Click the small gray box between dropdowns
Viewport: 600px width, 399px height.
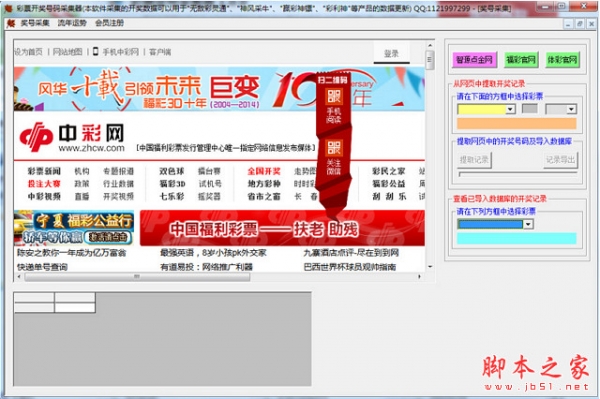(x=530, y=109)
